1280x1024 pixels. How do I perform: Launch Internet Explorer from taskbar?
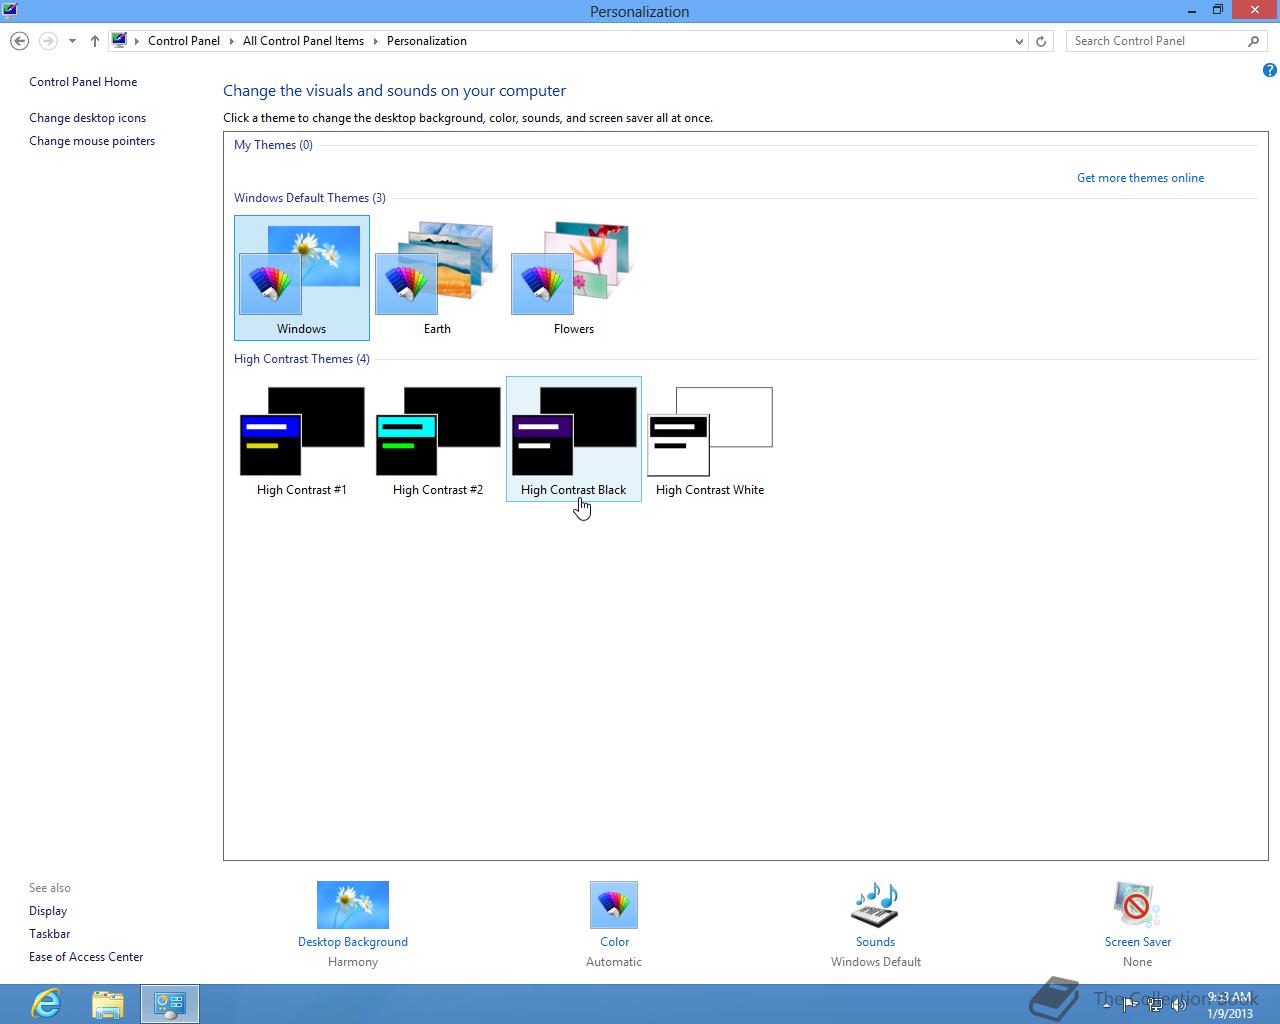pyautogui.click(x=46, y=1004)
